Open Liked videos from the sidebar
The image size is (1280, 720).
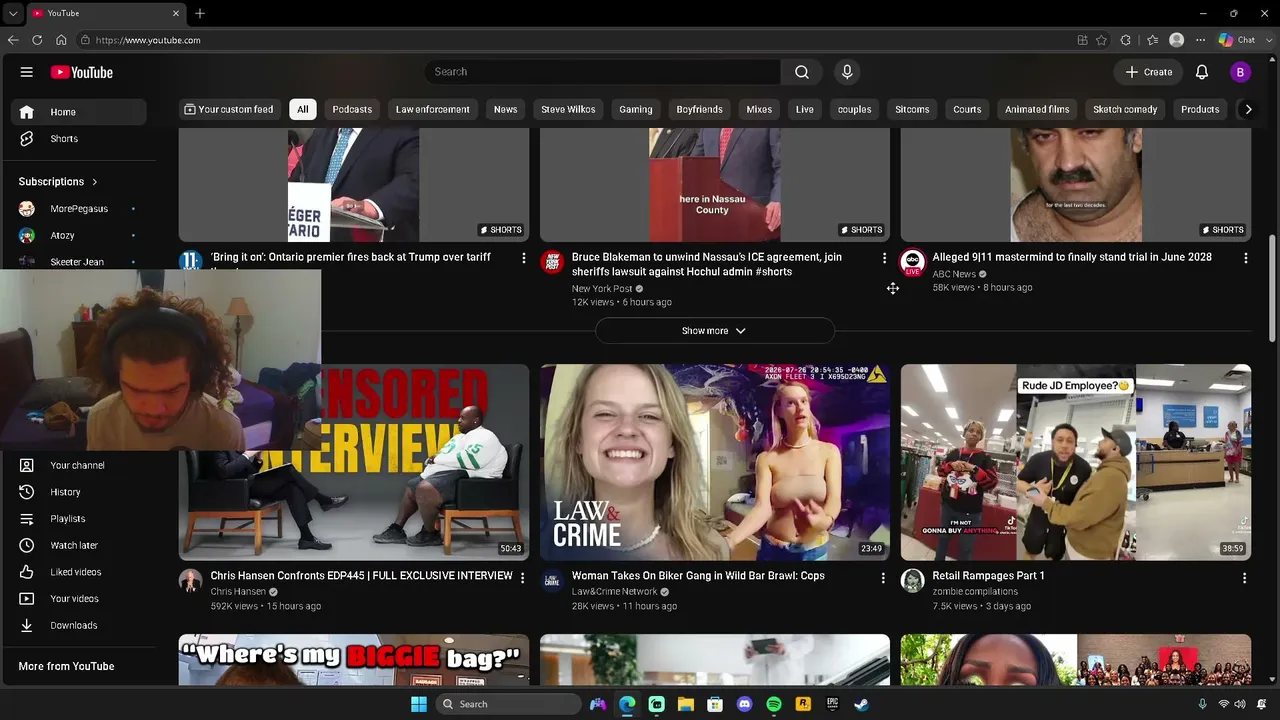(x=76, y=572)
